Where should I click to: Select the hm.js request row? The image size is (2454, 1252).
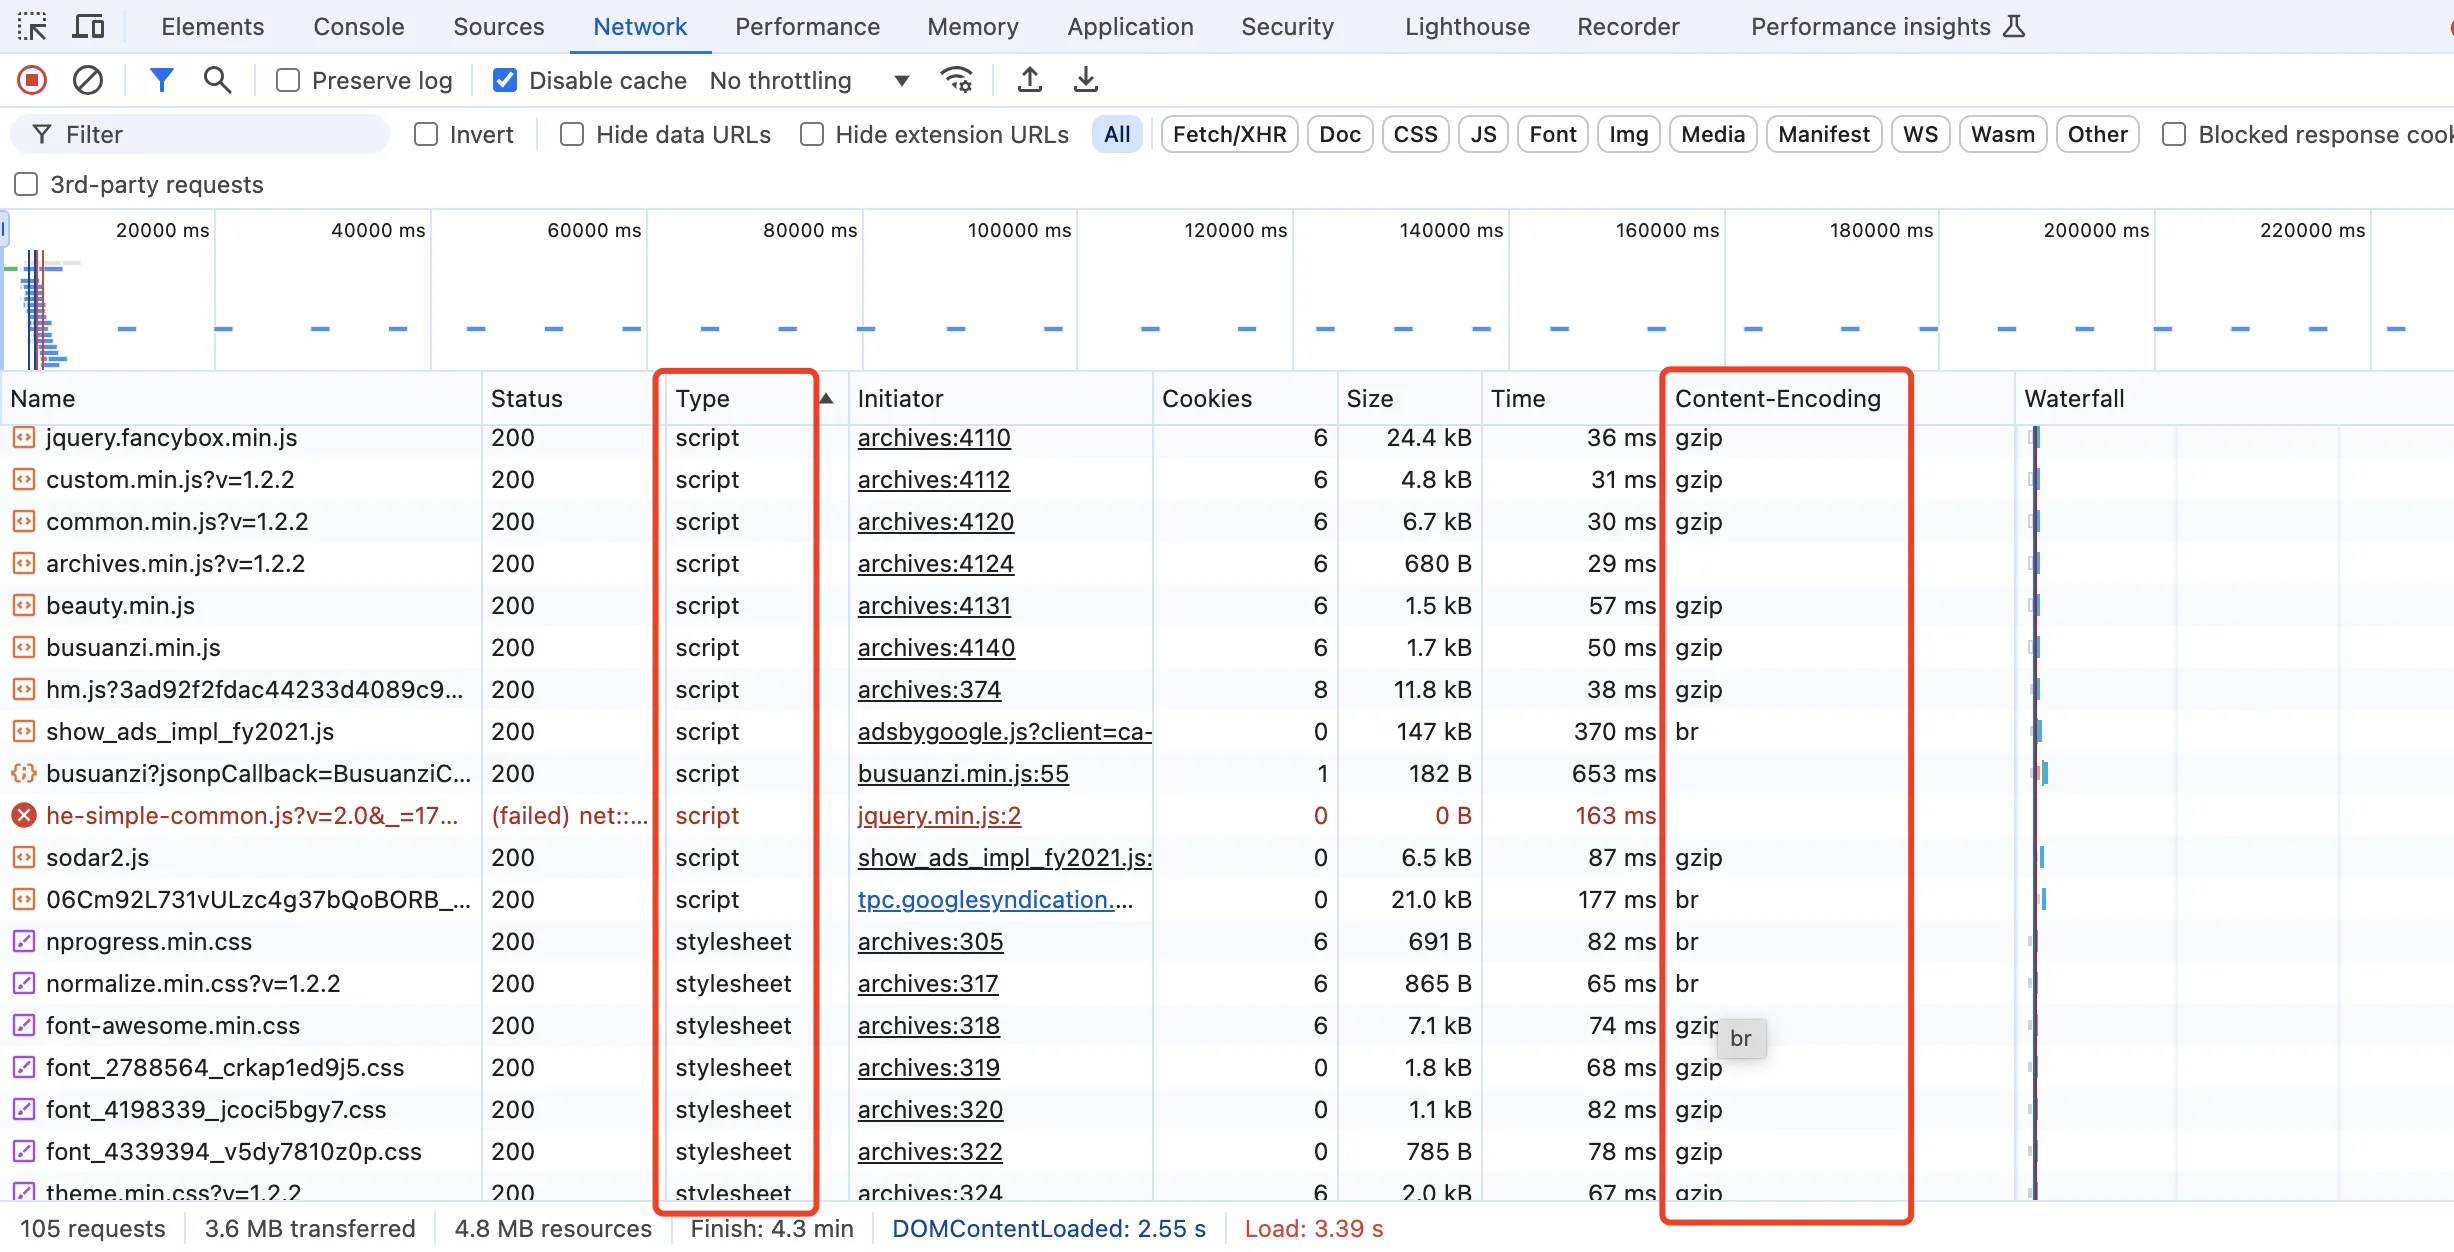(x=1227, y=690)
